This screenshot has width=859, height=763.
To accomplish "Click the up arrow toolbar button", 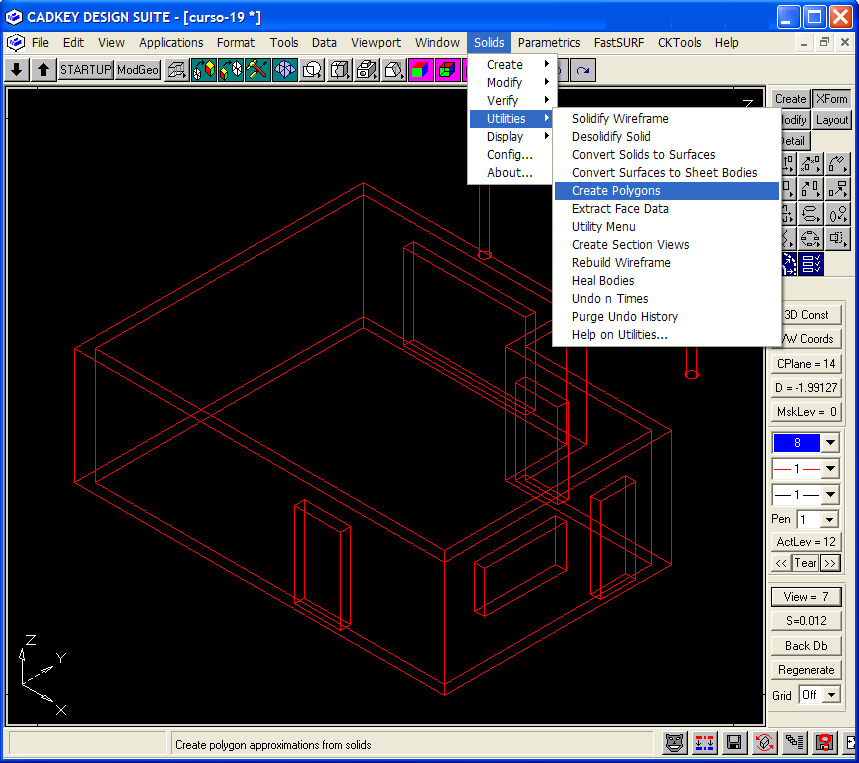I will click(44, 70).
